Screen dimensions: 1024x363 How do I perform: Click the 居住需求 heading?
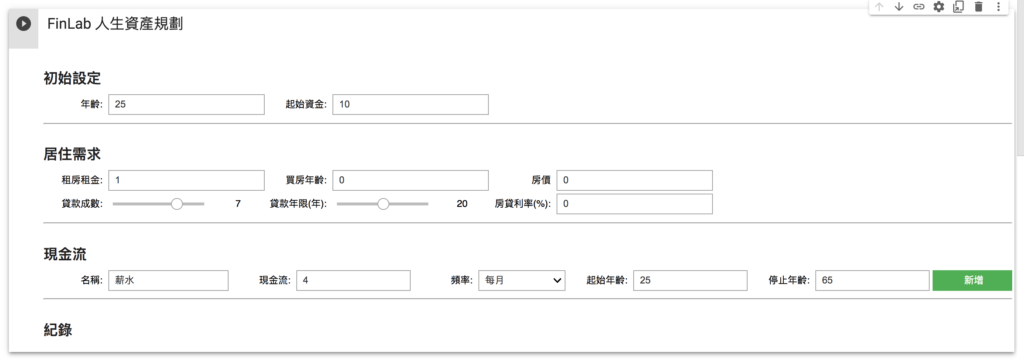point(72,154)
